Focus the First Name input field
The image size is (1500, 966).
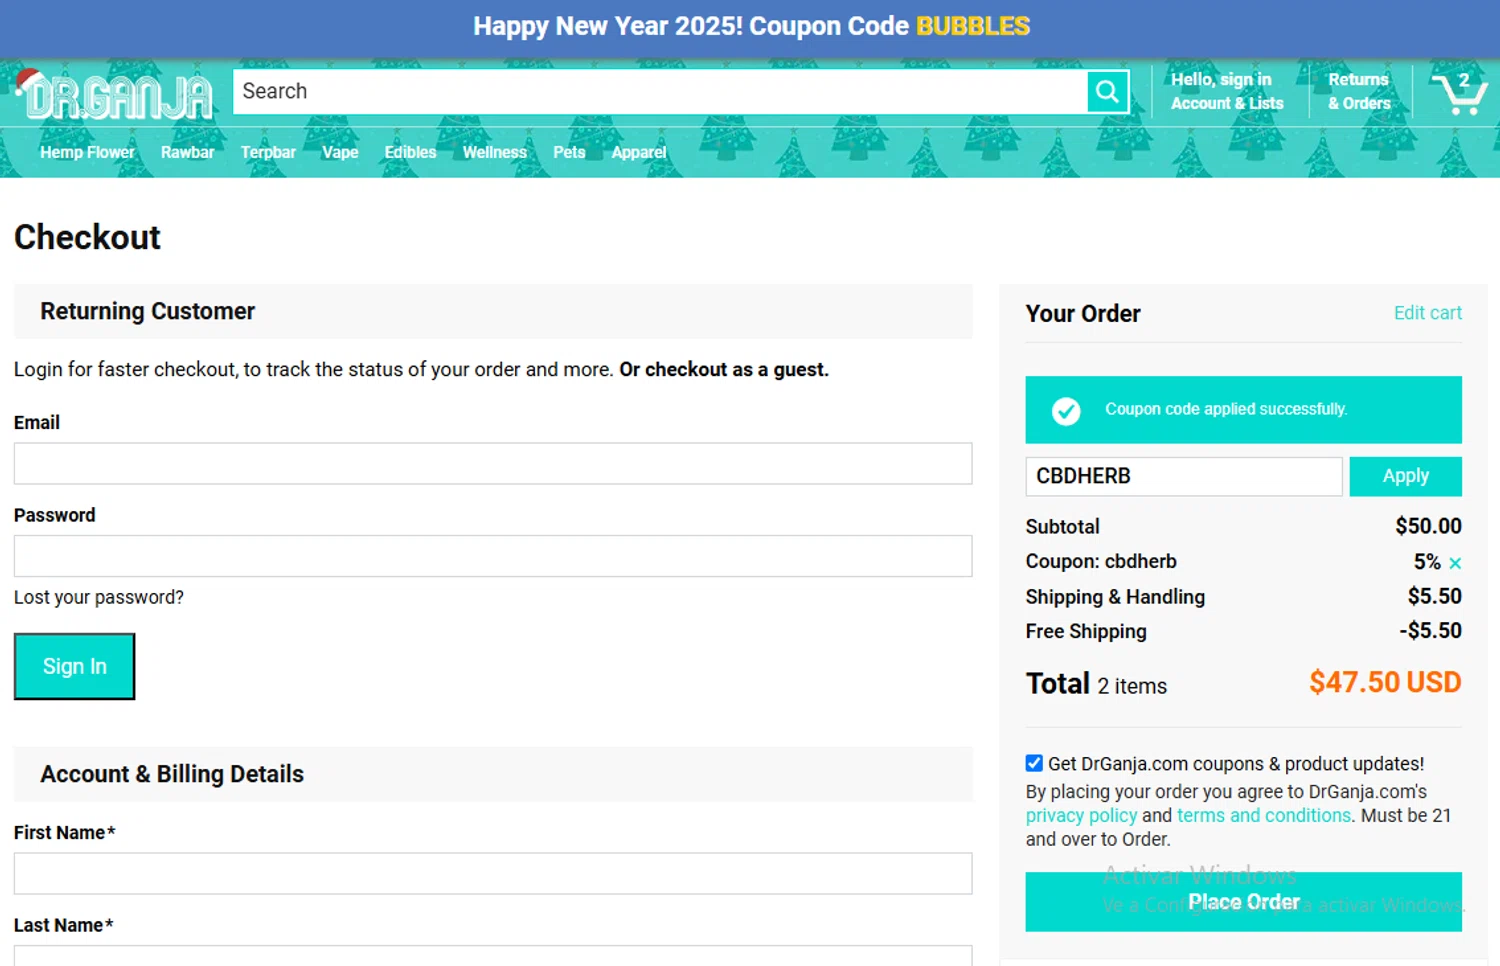(493, 873)
